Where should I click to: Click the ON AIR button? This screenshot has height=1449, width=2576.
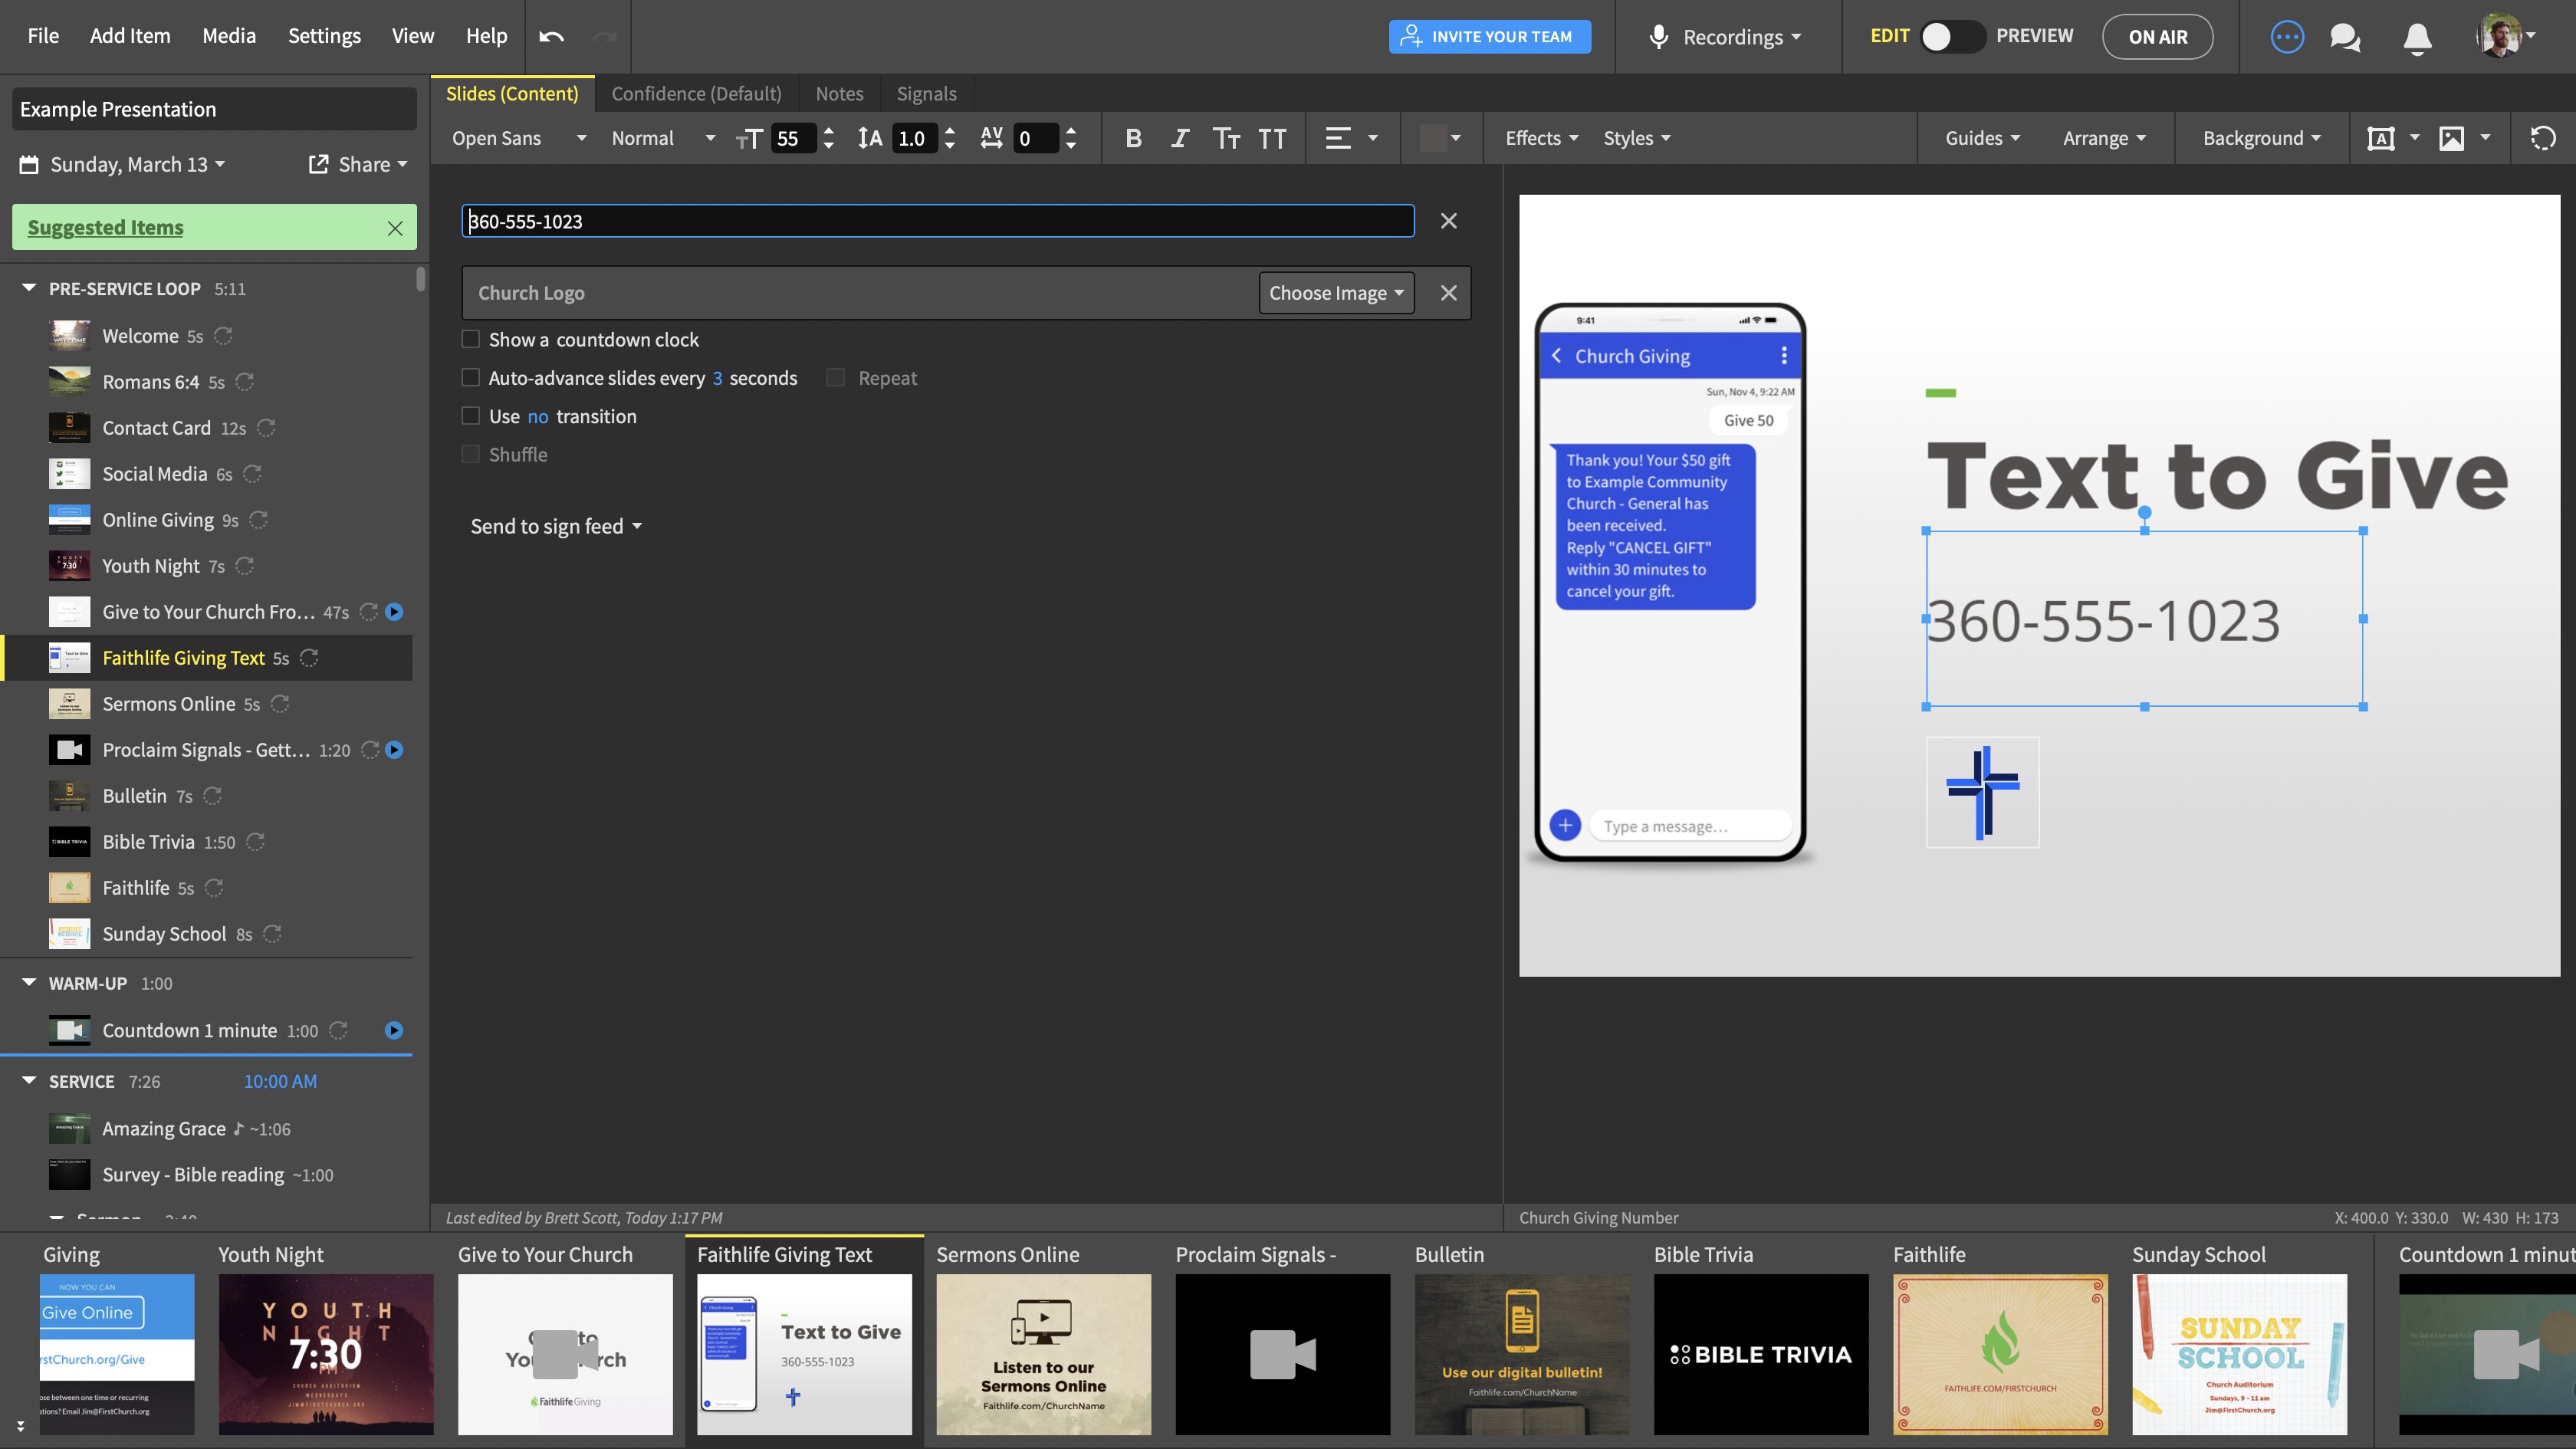(2157, 37)
